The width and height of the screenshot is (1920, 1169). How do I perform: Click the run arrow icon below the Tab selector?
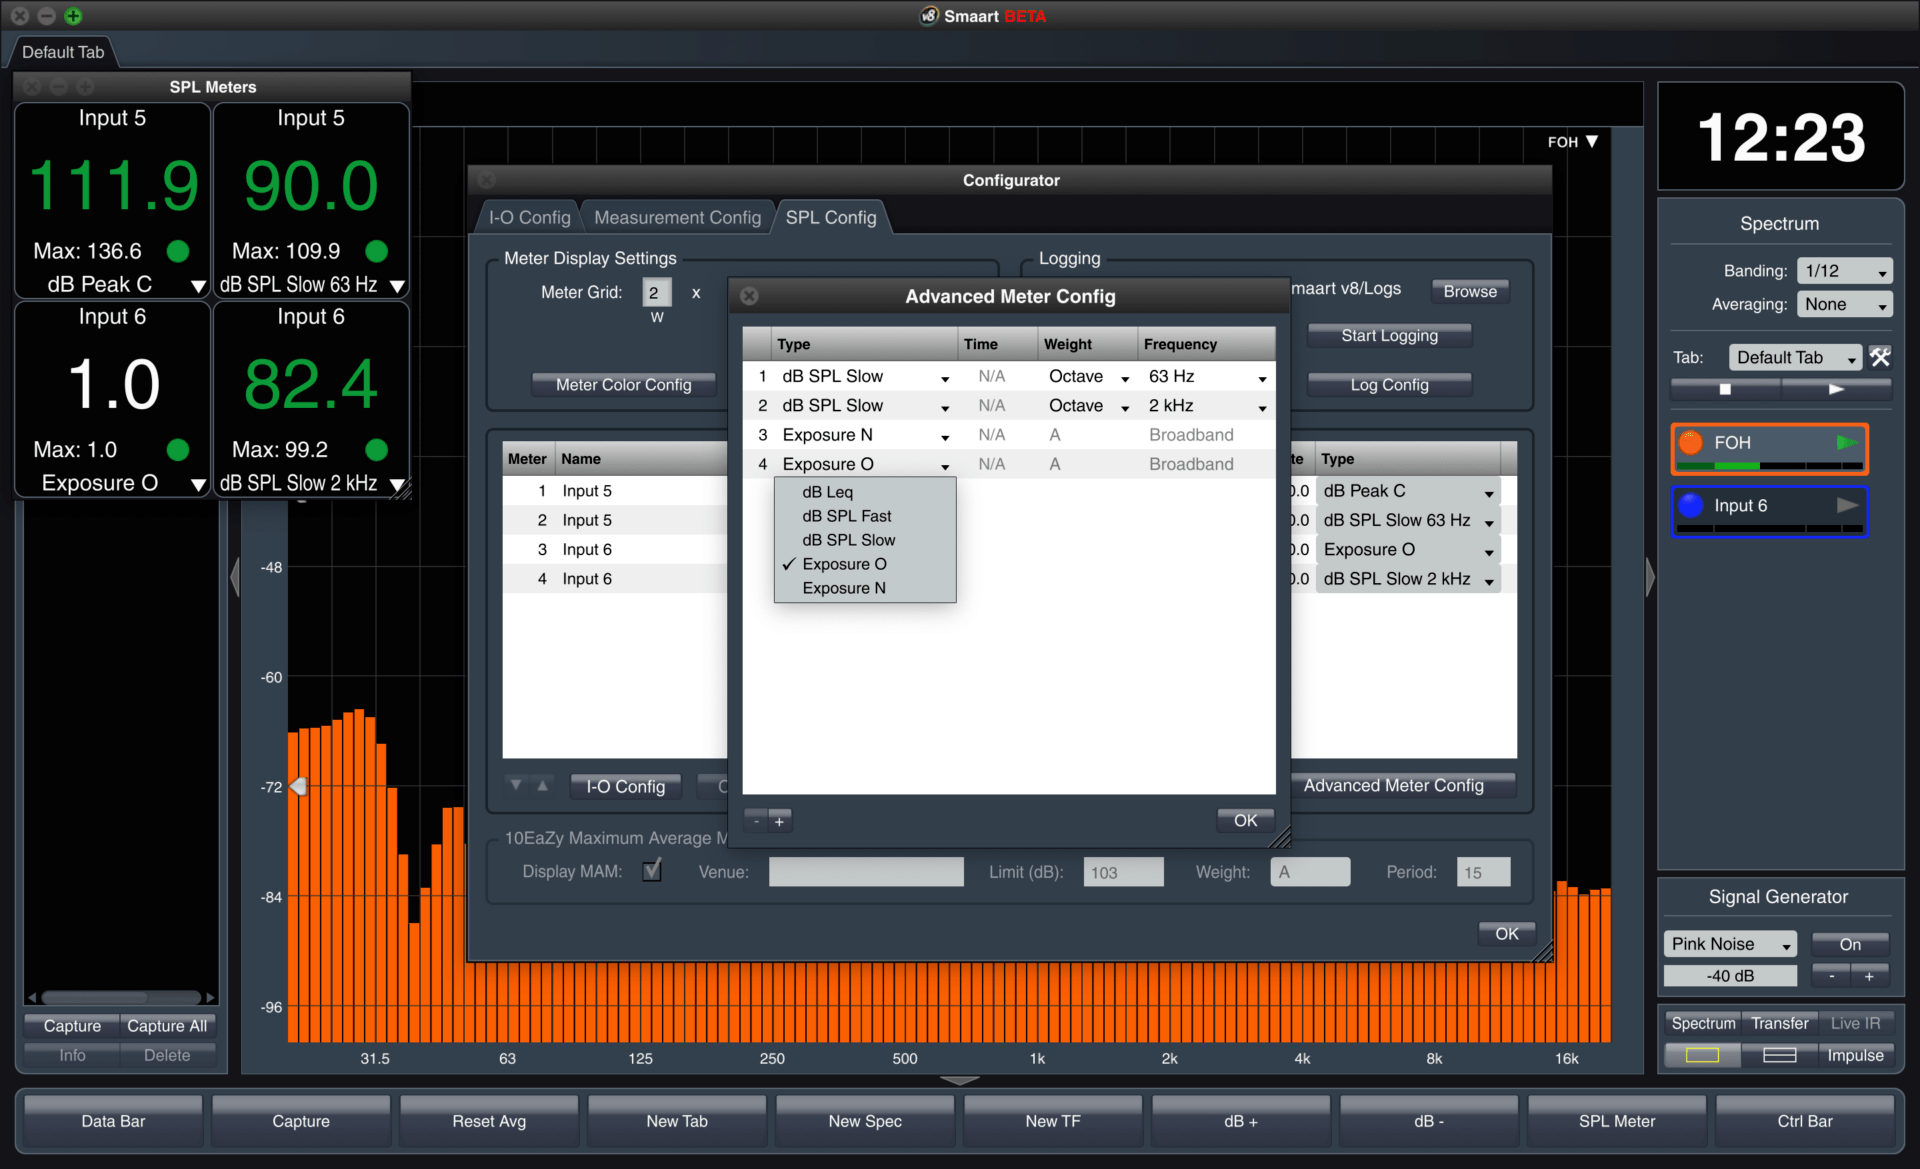coord(1837,388)
